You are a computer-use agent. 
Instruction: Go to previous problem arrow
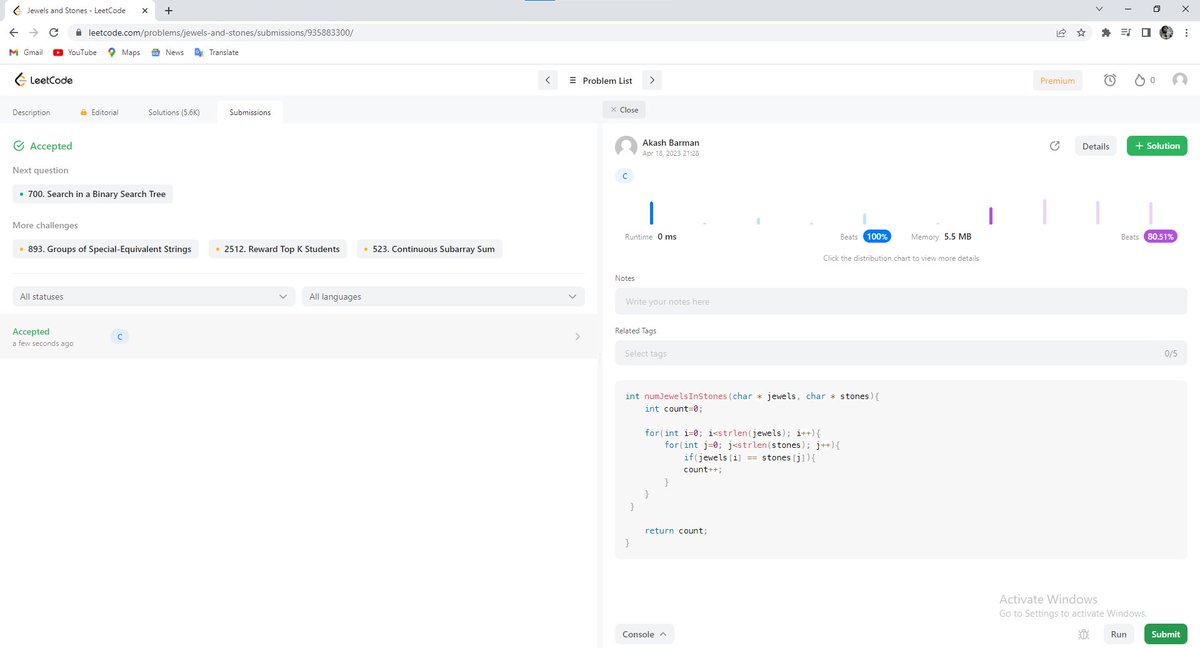[x=547, y=80]
